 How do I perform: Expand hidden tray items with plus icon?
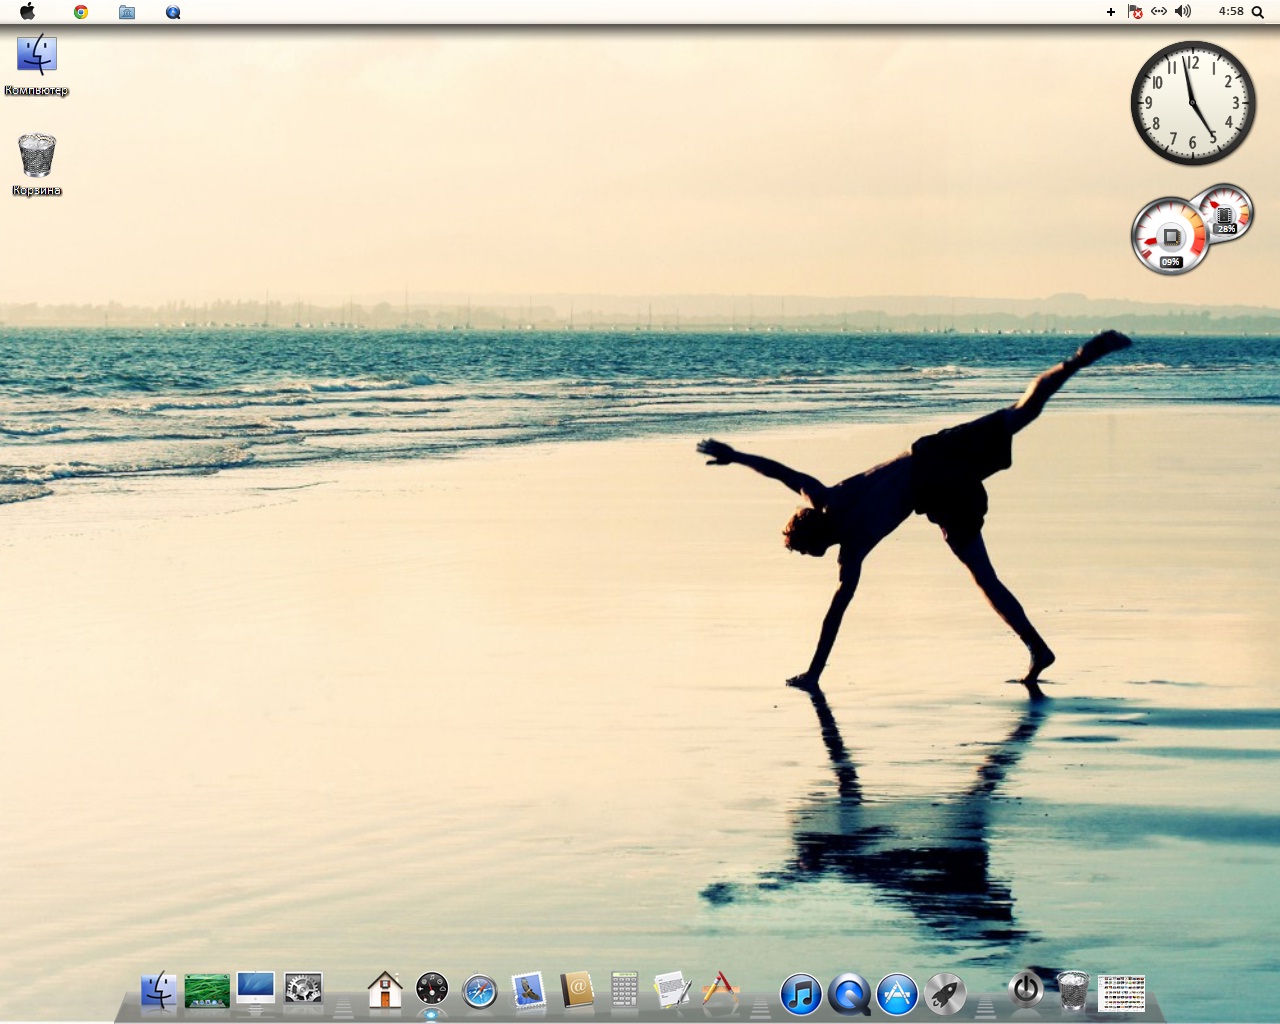1111,12
